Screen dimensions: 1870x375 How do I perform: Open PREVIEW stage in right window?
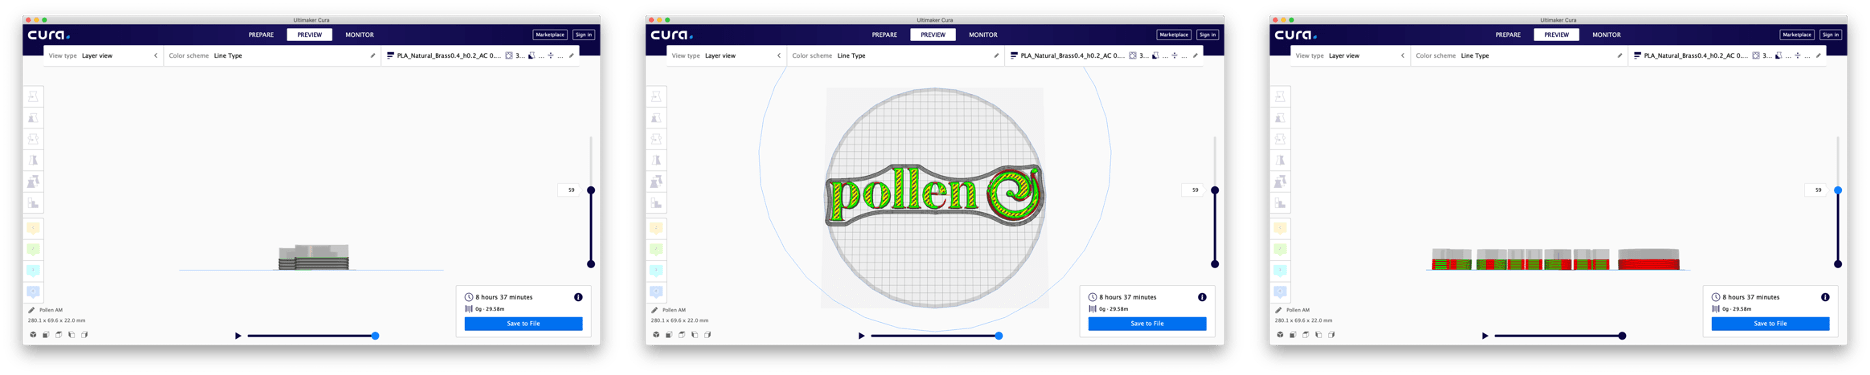click(1557, 35)
